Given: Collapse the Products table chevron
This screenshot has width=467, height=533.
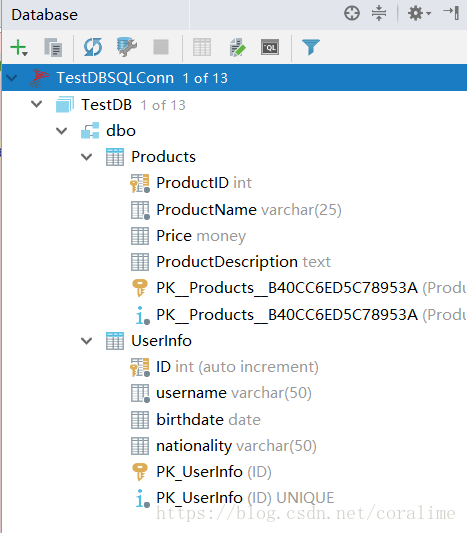Looking at the screenshot, I should point(87,157).
